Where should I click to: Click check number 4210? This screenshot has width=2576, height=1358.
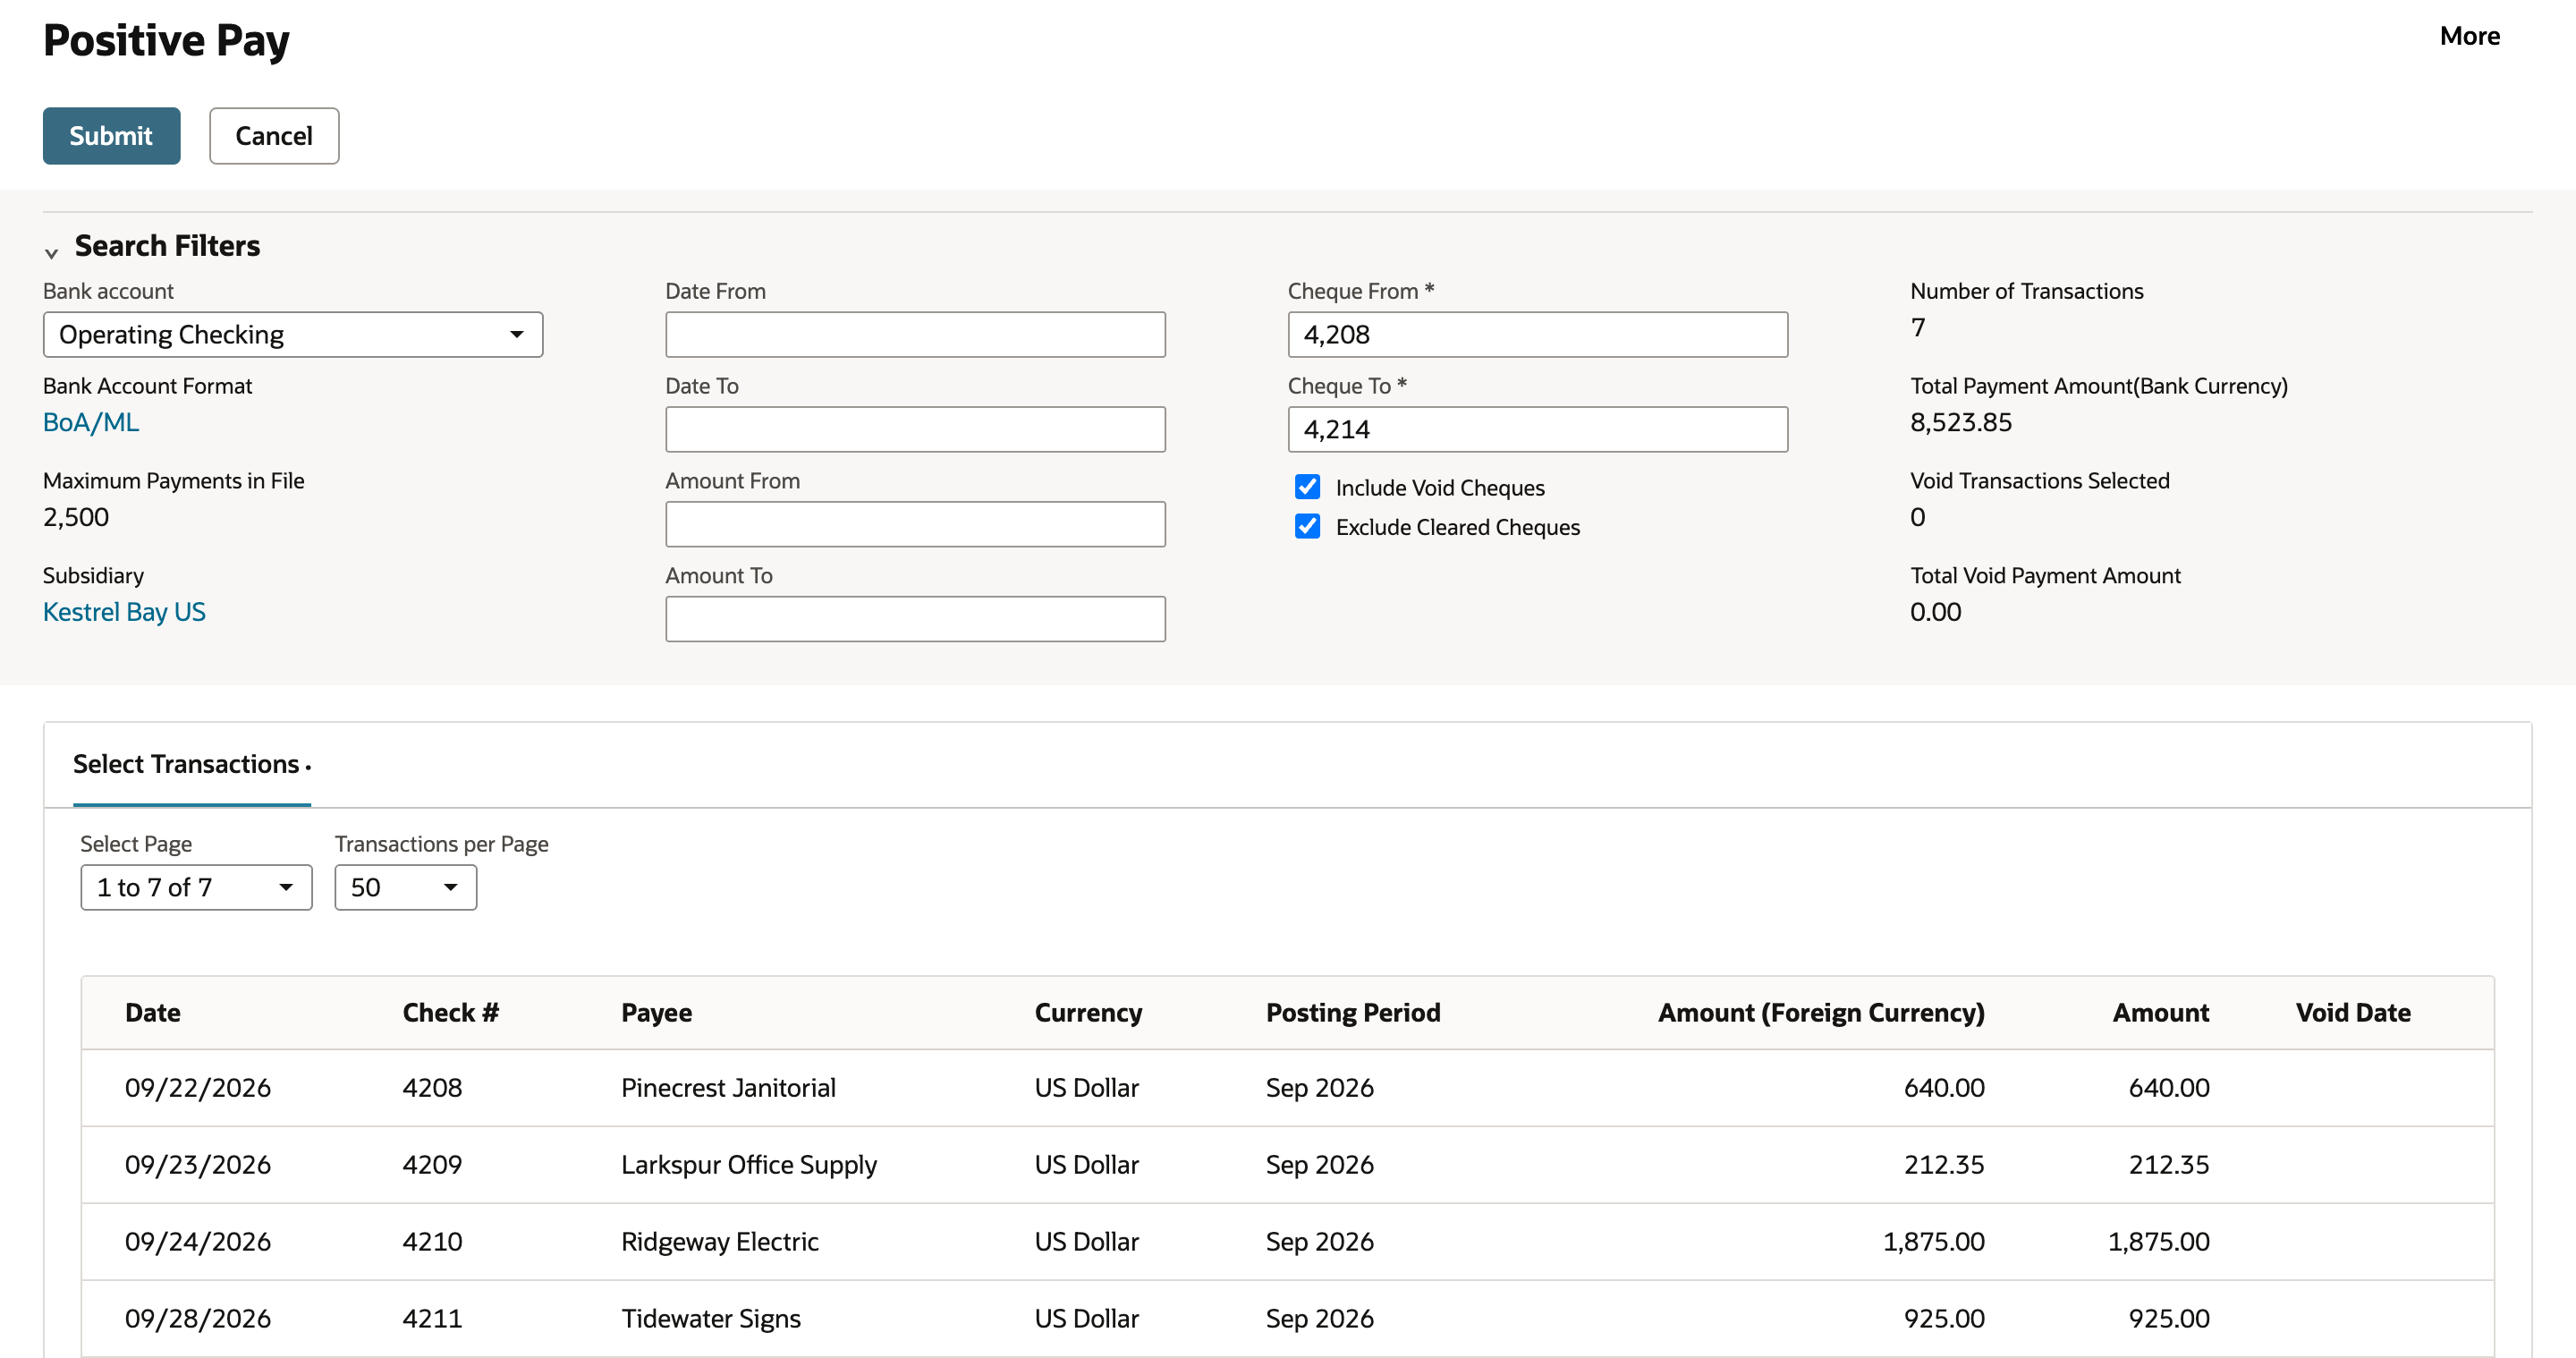pos(432,1242)
